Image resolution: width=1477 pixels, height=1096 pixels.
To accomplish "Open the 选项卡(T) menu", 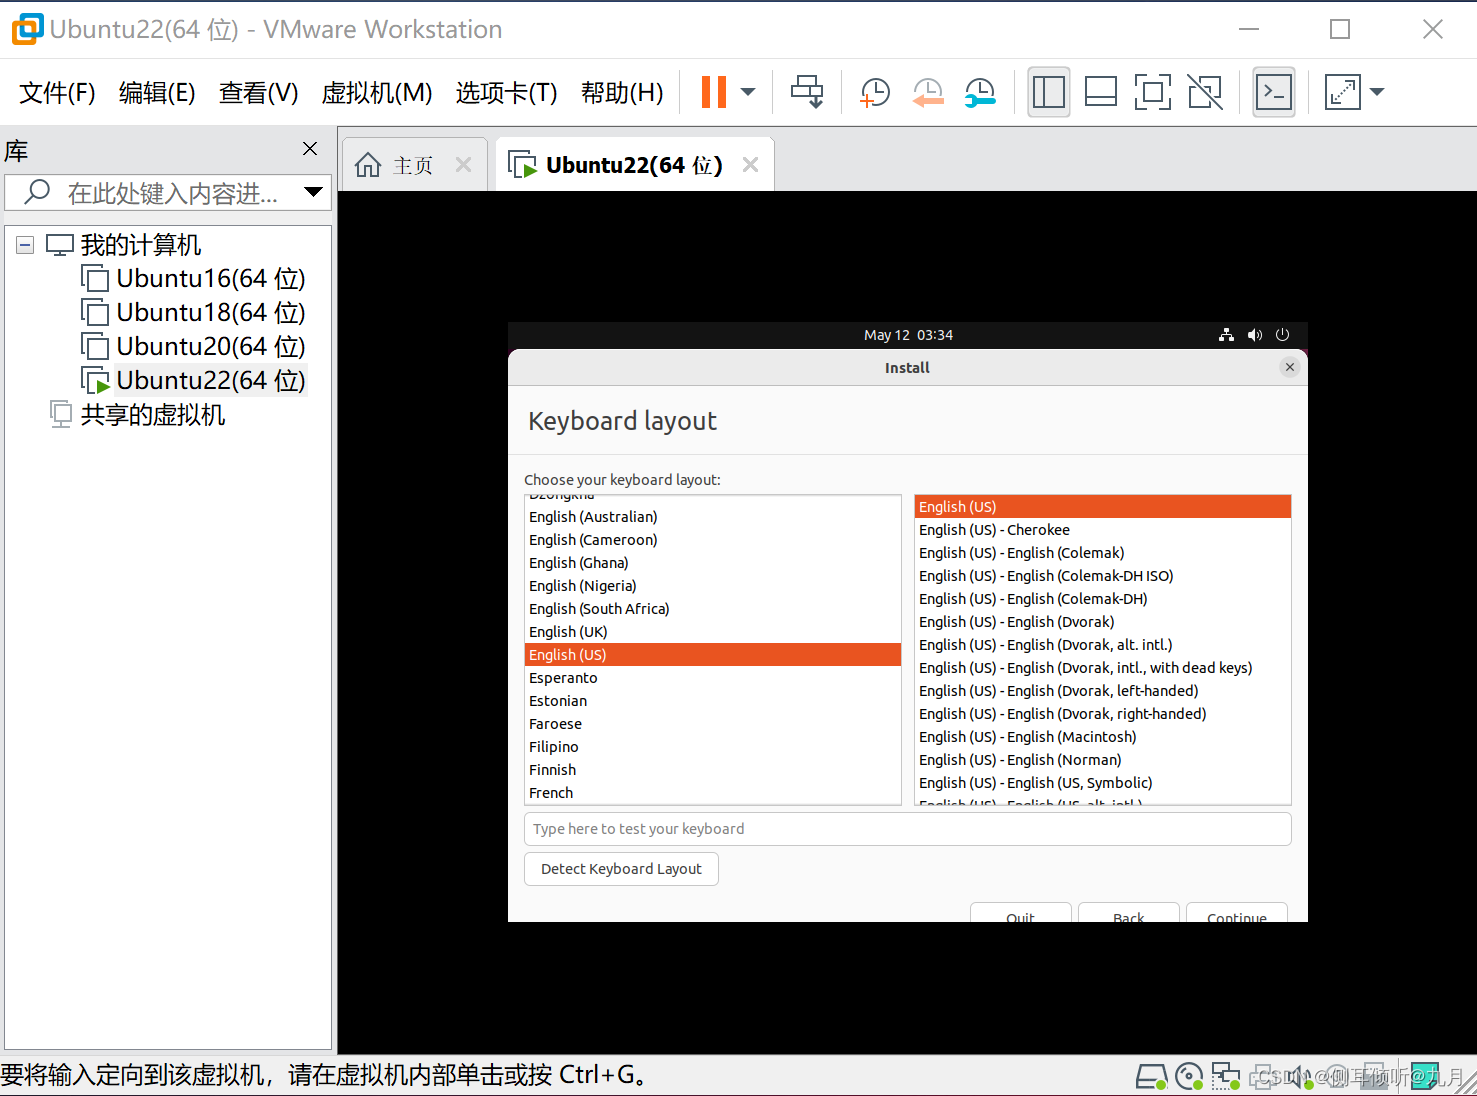I will click(x=507, y=93).
